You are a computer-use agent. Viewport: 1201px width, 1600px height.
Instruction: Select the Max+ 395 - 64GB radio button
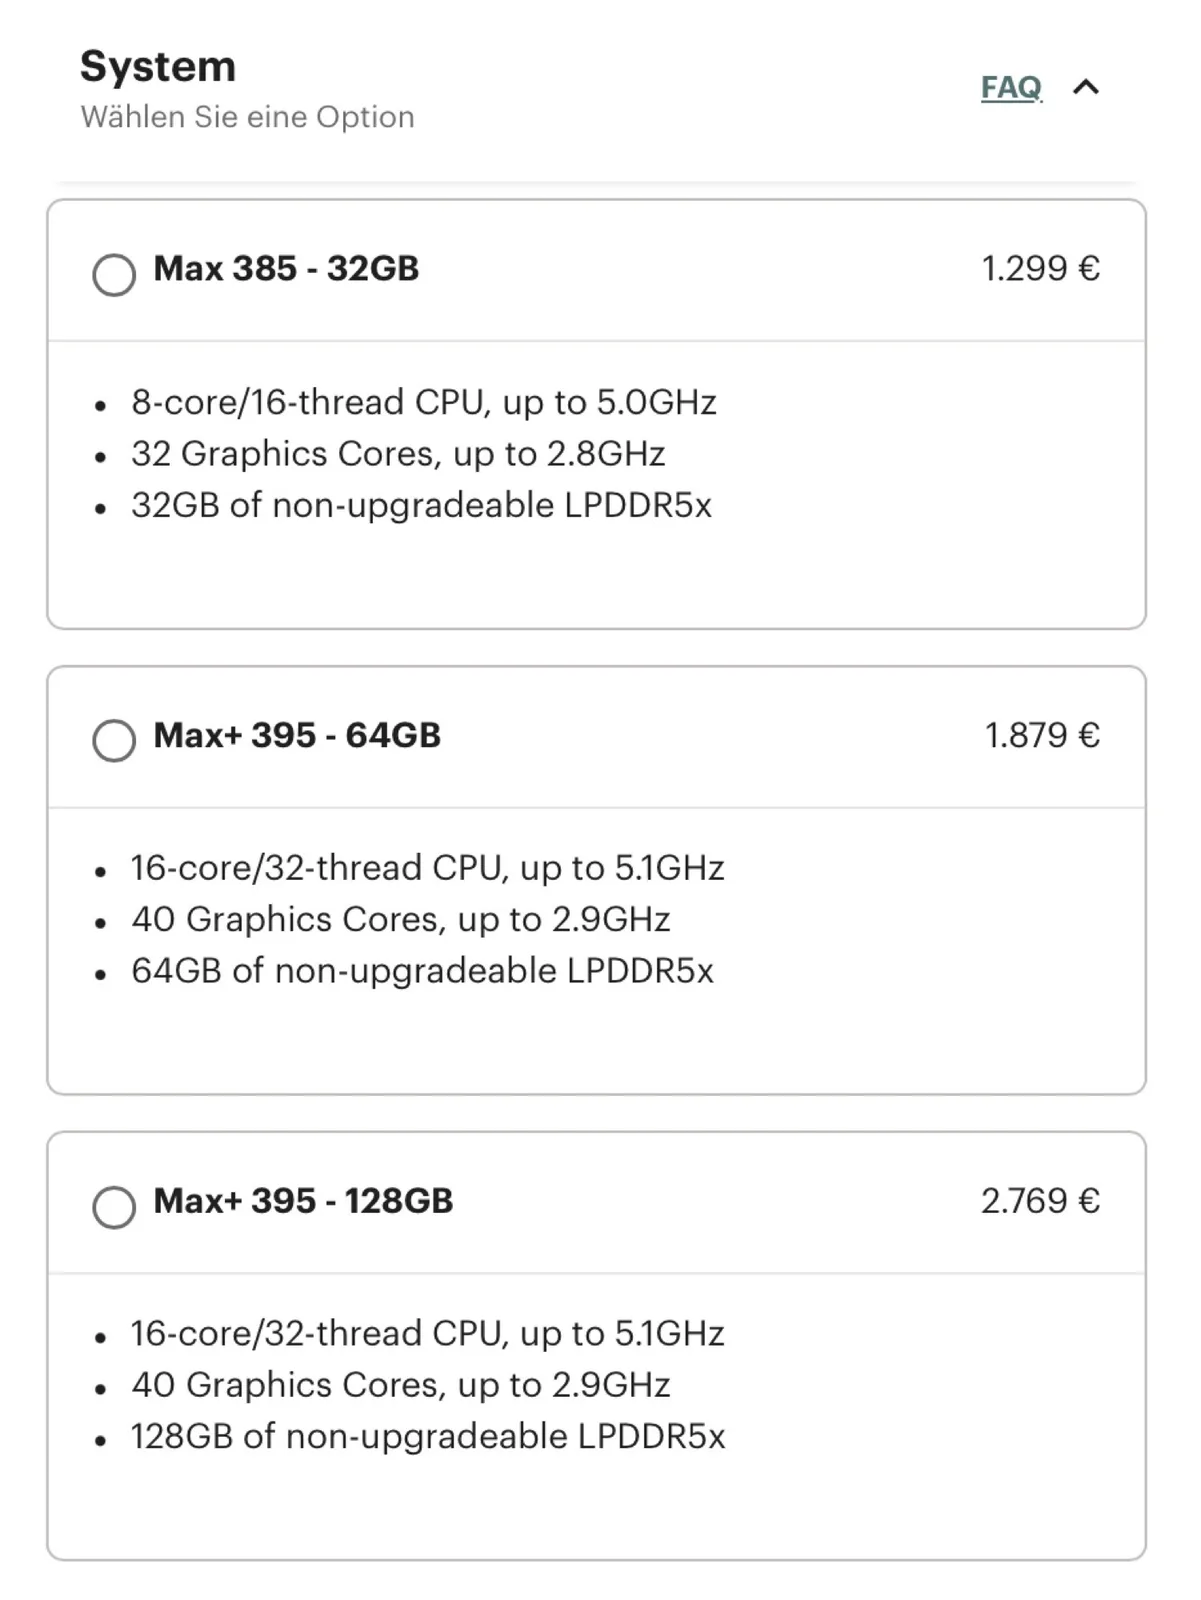pos(114,741)
